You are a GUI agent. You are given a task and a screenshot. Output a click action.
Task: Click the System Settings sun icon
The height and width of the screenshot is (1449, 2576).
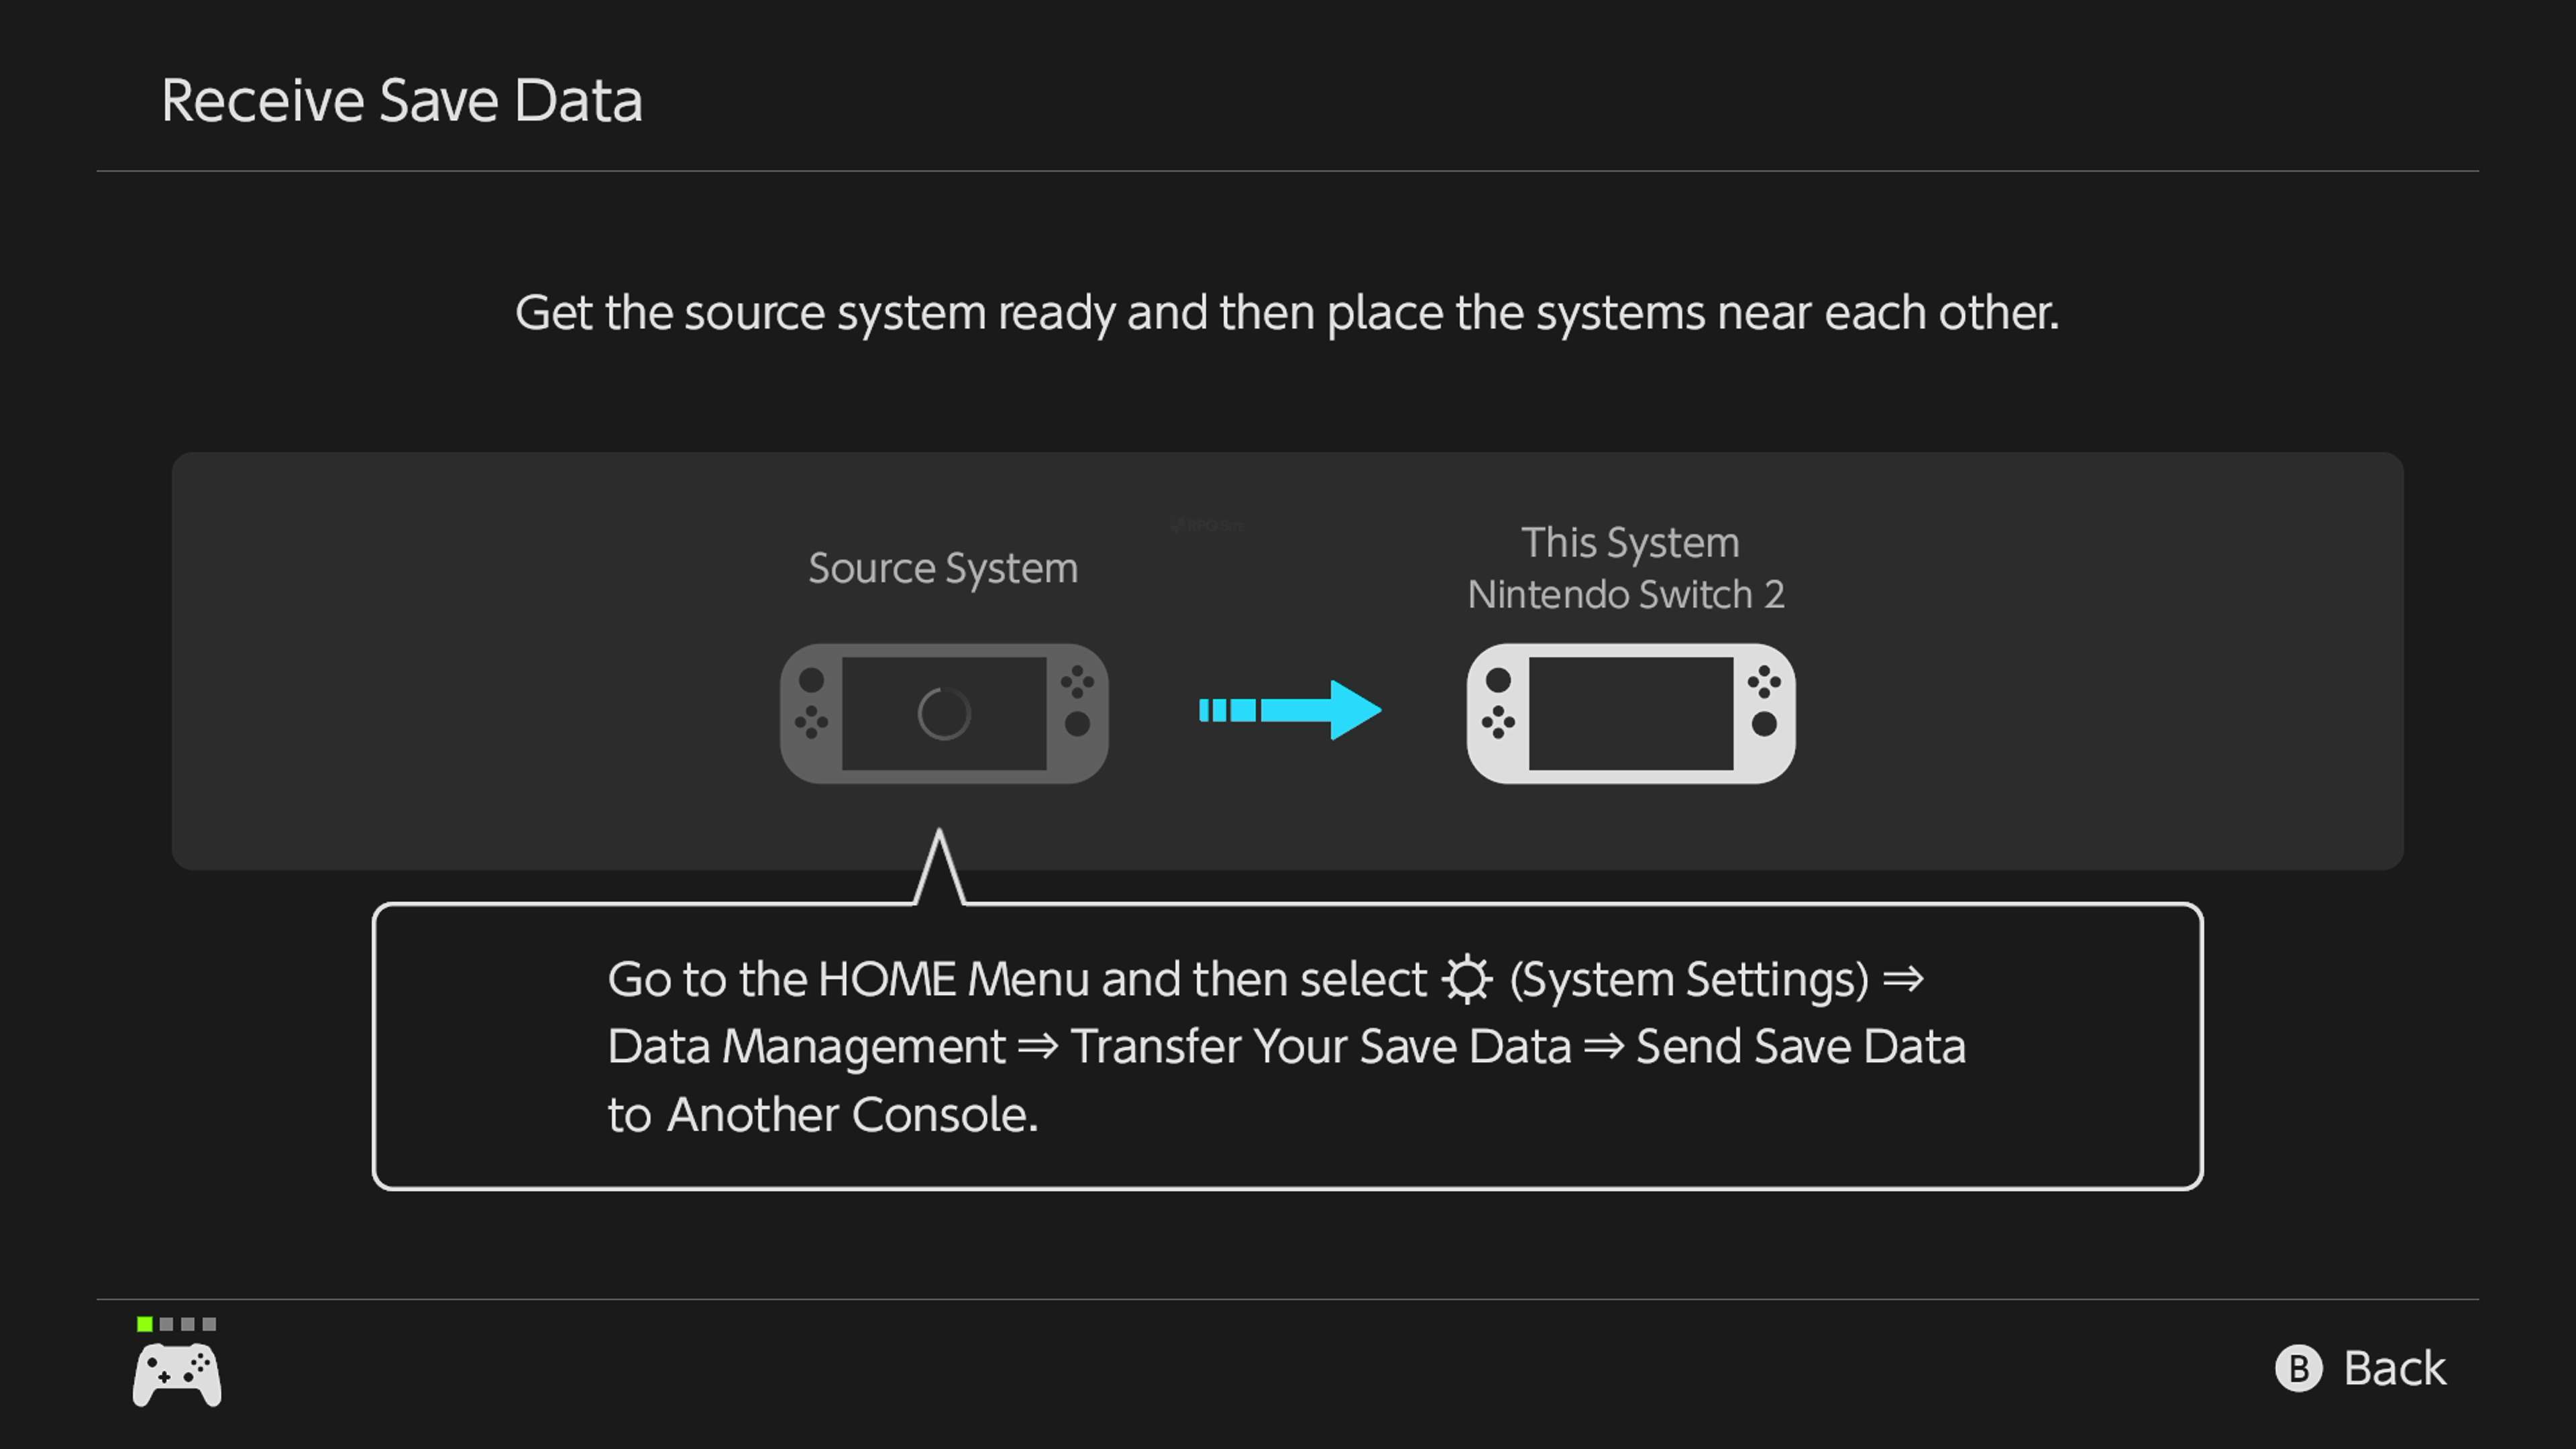pyautogui.click(x=1467, y=979)
